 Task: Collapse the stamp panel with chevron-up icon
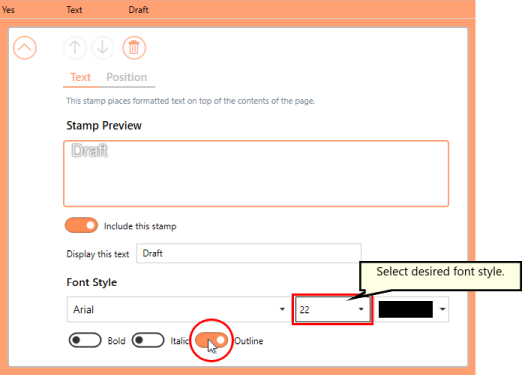point(25,48)
